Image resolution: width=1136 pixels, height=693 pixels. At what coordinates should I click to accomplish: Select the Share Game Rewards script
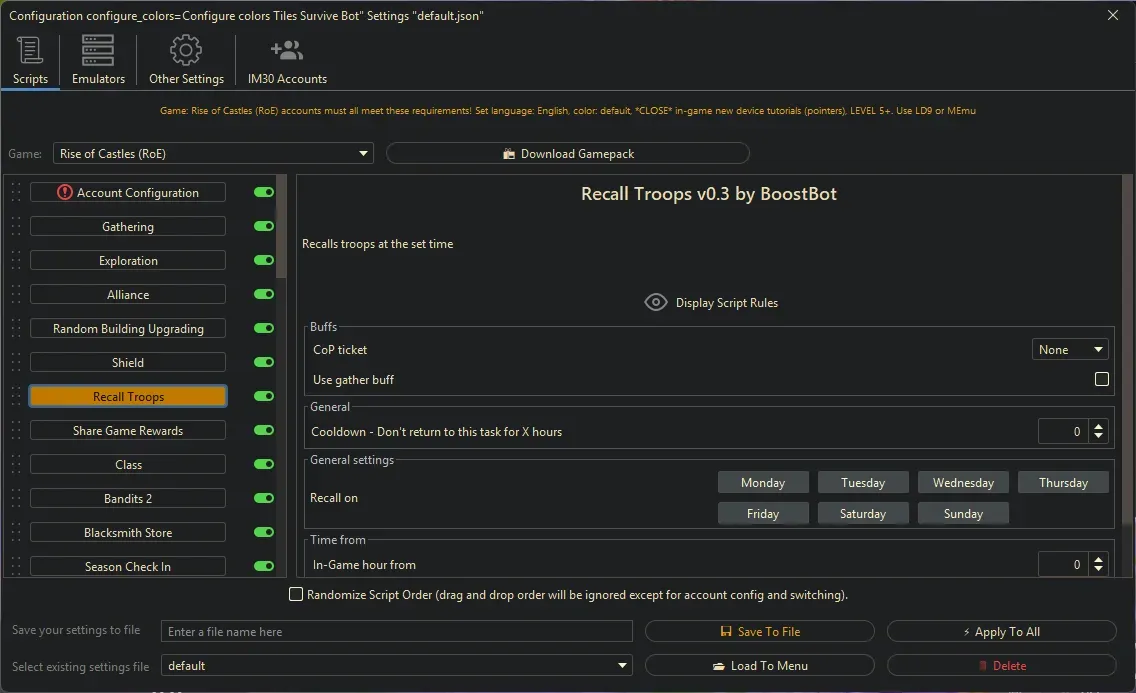(128, 431)
